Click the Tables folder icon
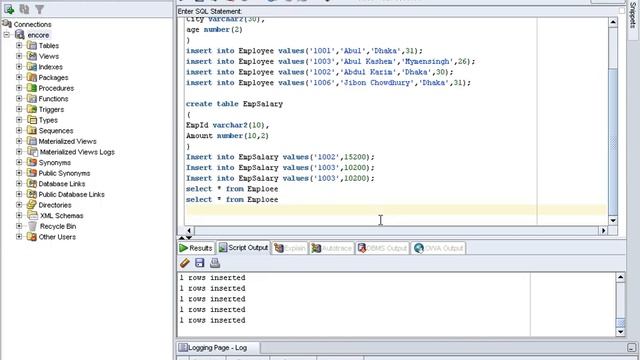Viewport: 640px width, 360px height. tap(31, 45)
